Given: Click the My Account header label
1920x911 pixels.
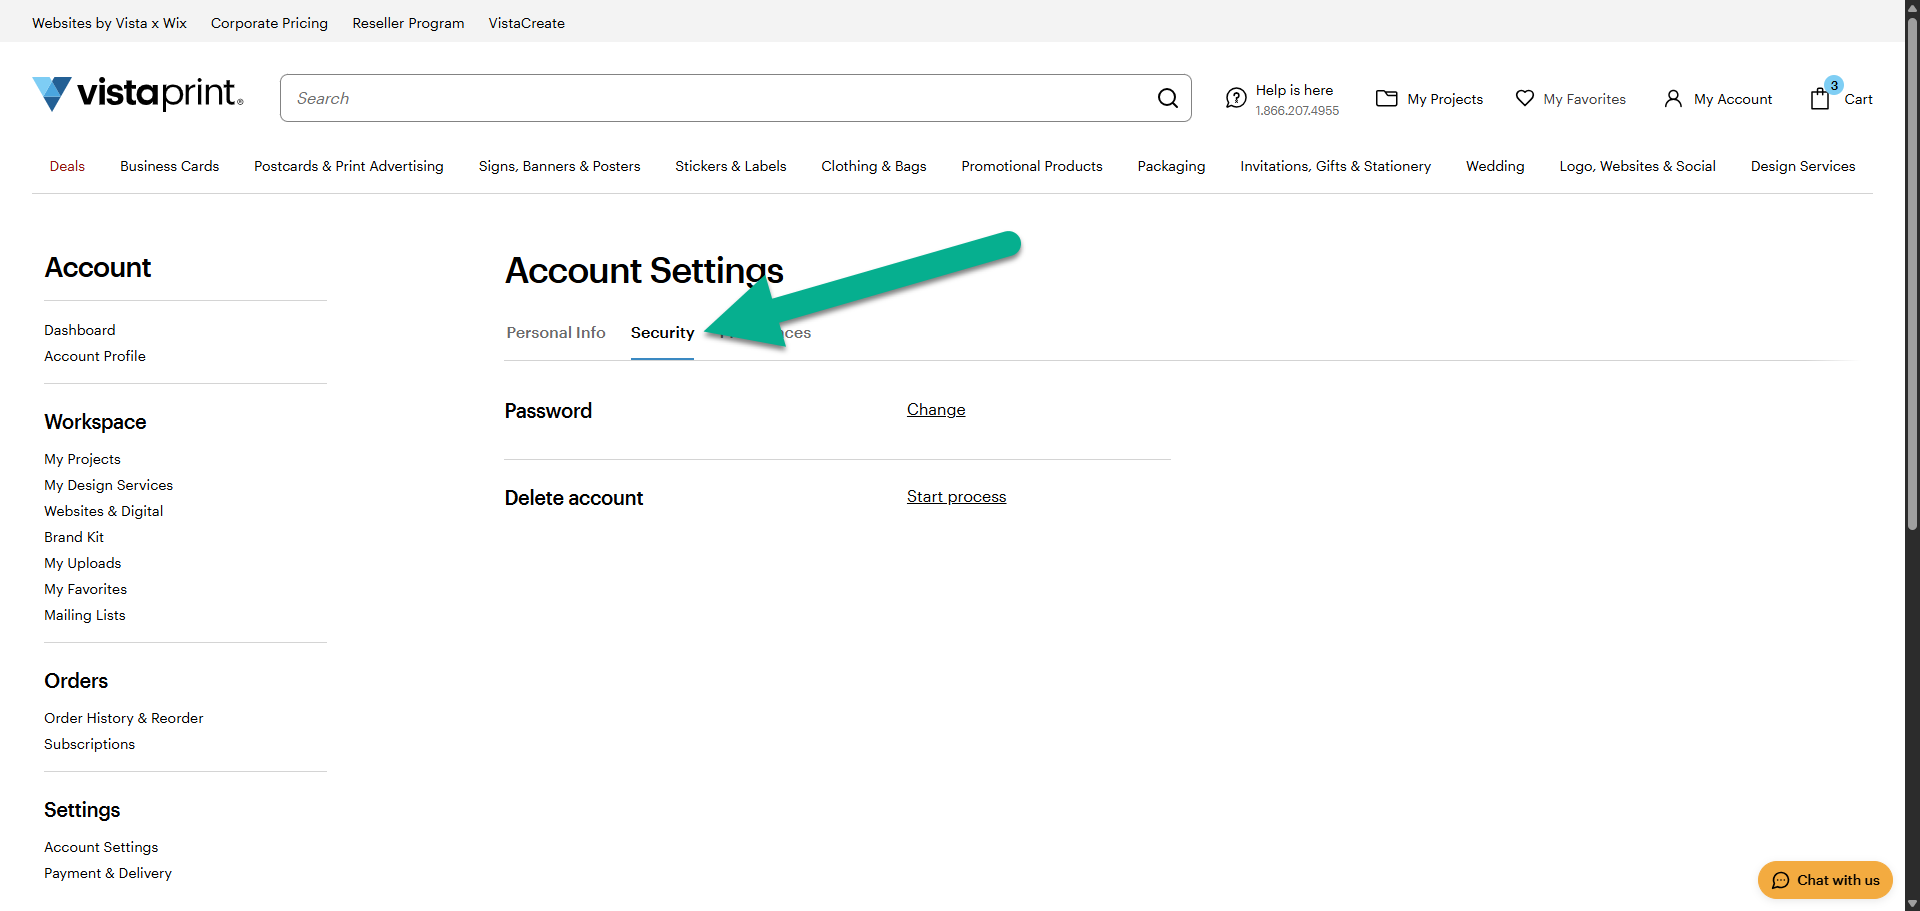Looking at the screenshot, I should click(1733, 99).
